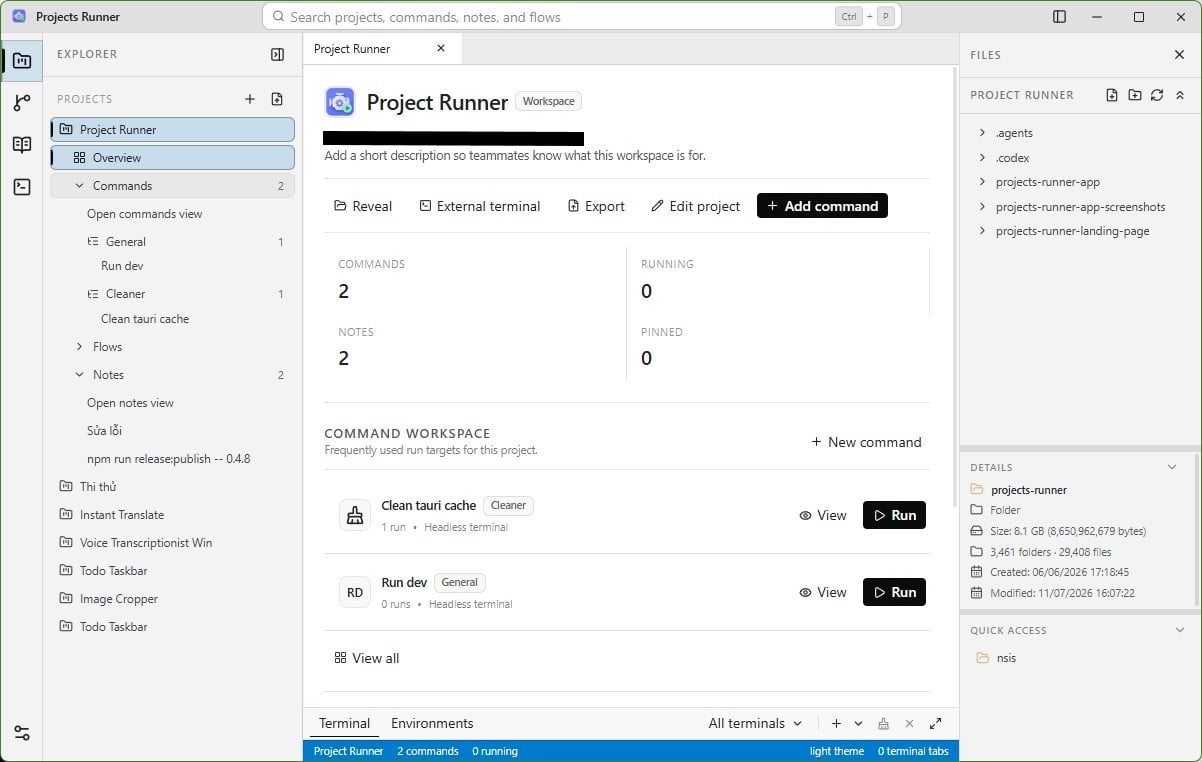
Task: Focus the search projects input field
Action: tap(582, 17)
